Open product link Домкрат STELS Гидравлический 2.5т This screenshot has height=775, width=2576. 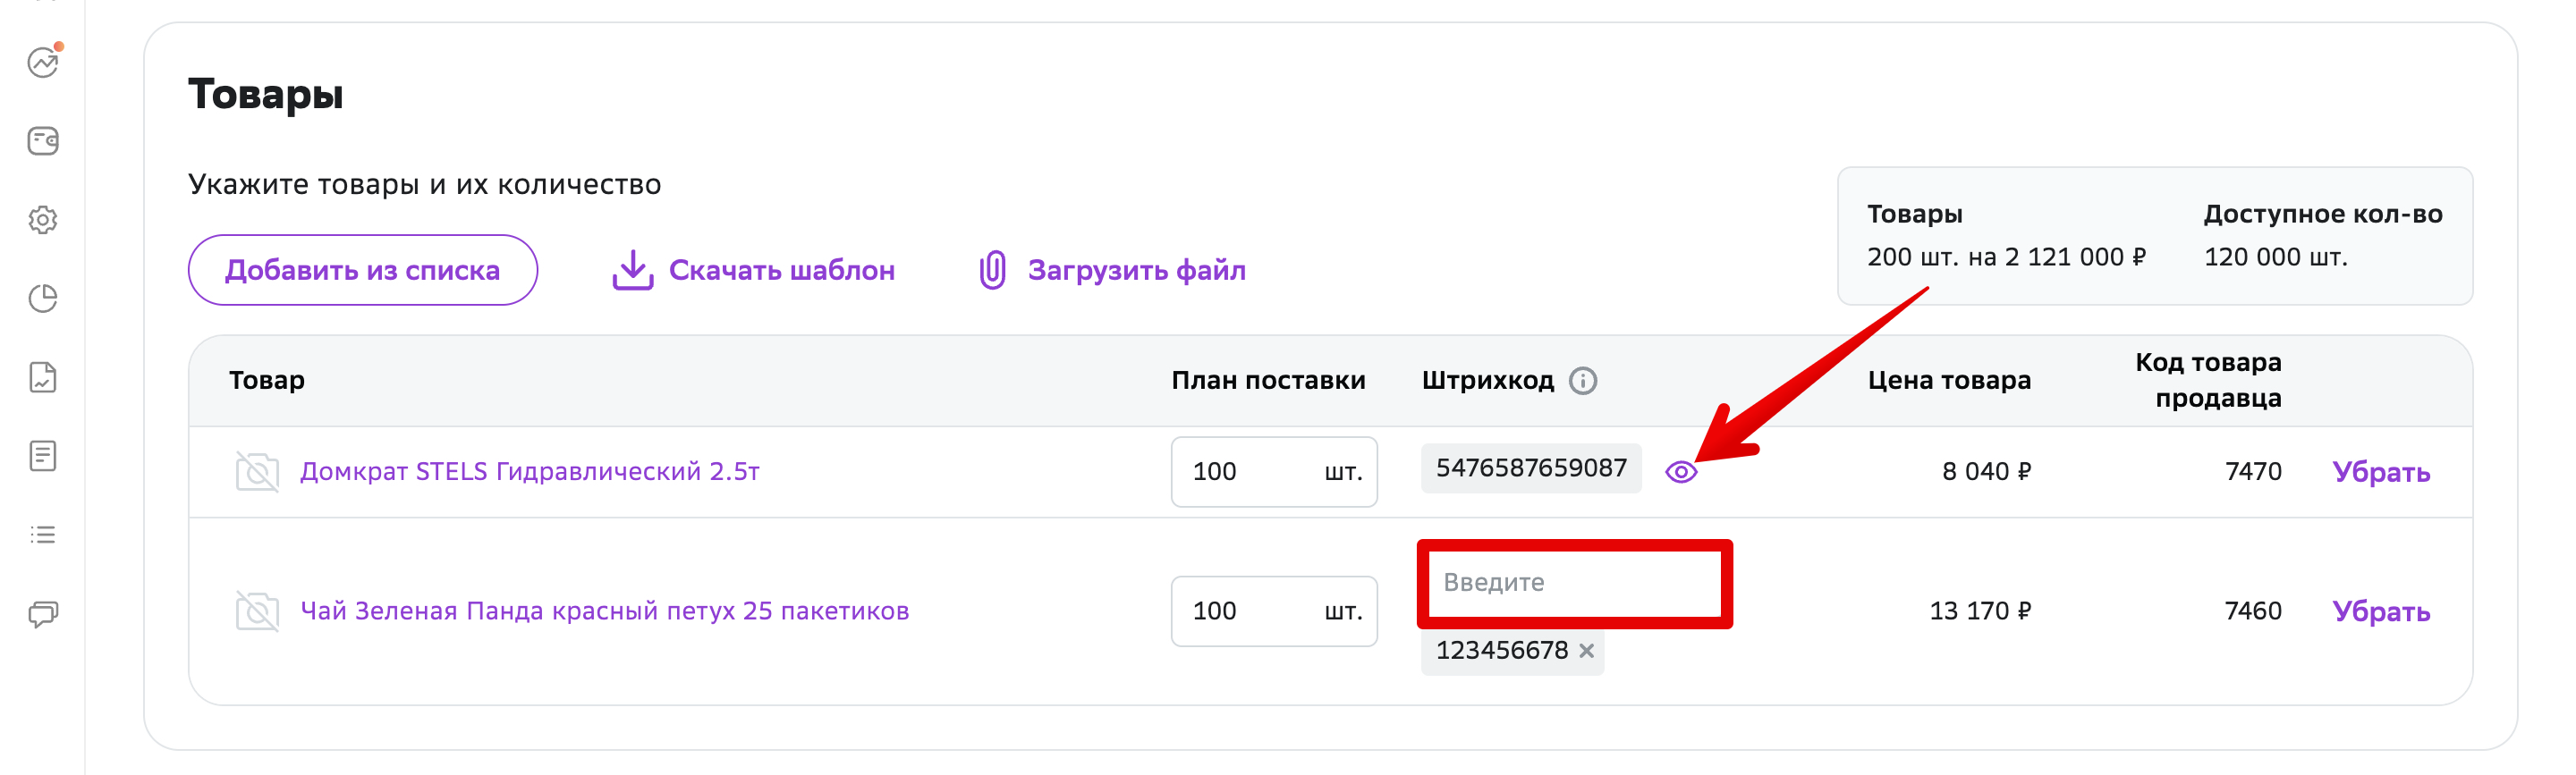tap(530, 471)
